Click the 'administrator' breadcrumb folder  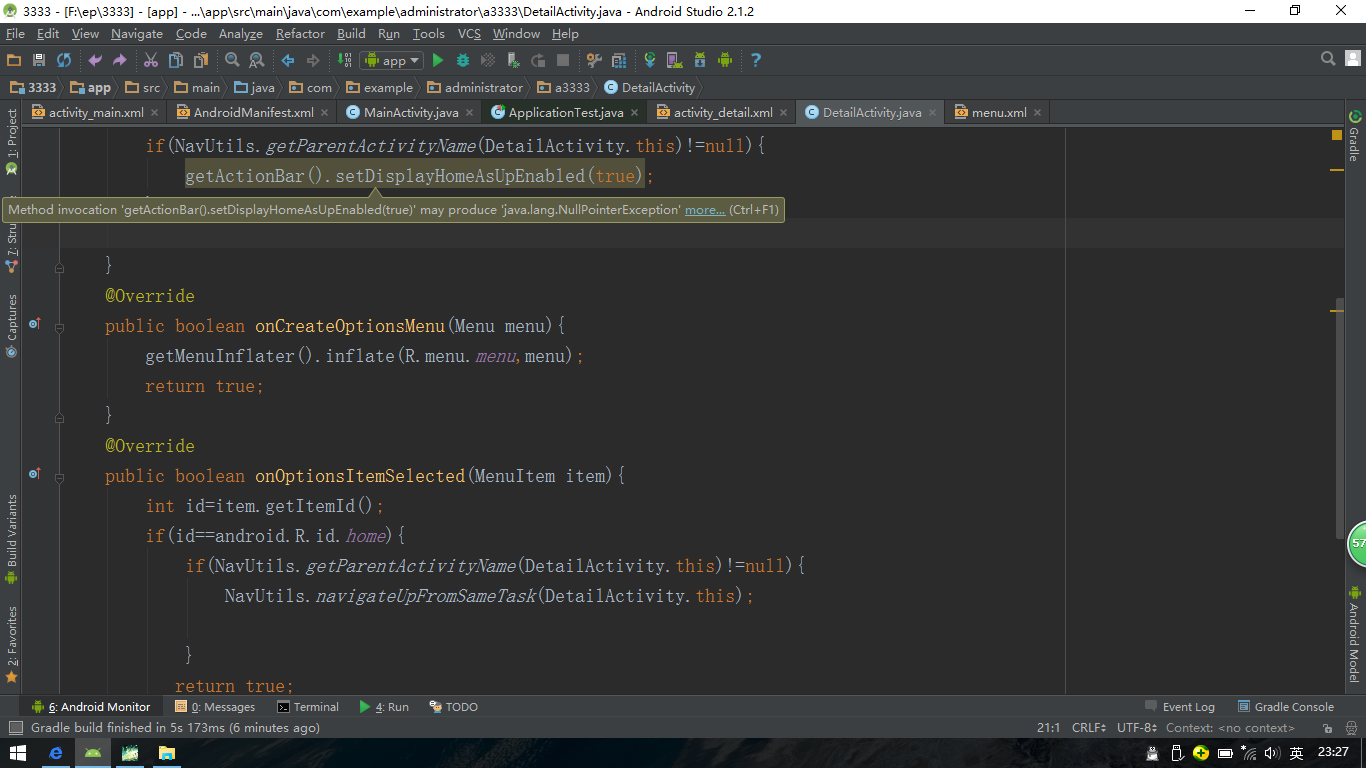(474, 87)
